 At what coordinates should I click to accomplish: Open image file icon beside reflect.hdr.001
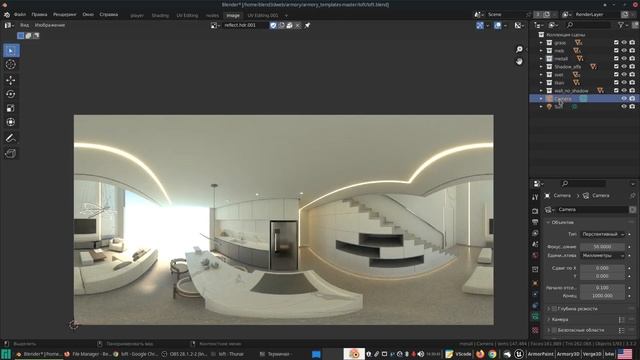289,25
